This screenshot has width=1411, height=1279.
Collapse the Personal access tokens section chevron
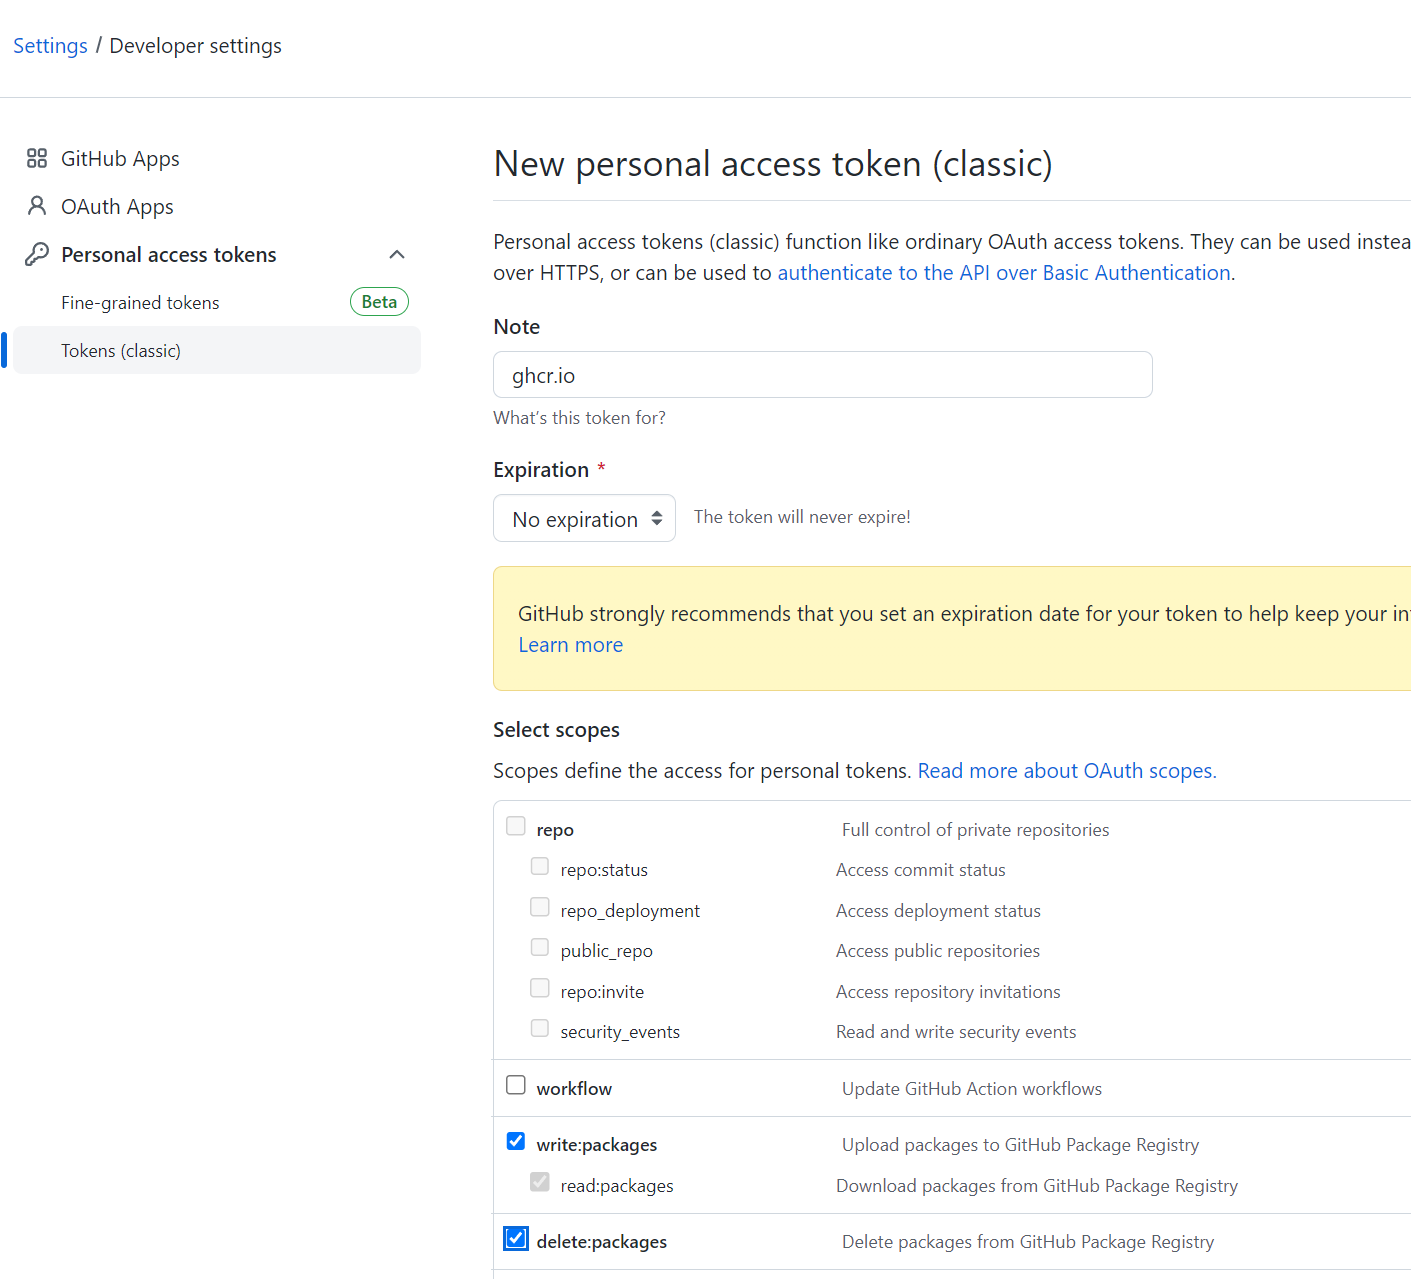click(x=397, y=254)
